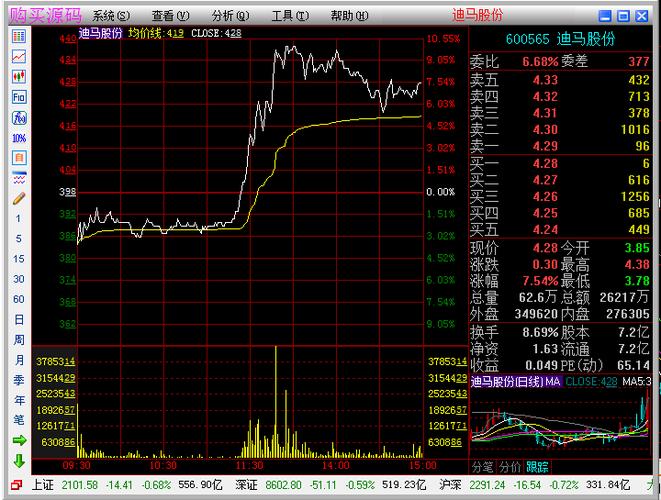
Task: Click the green down arrow icon
Action: point(19,461)
